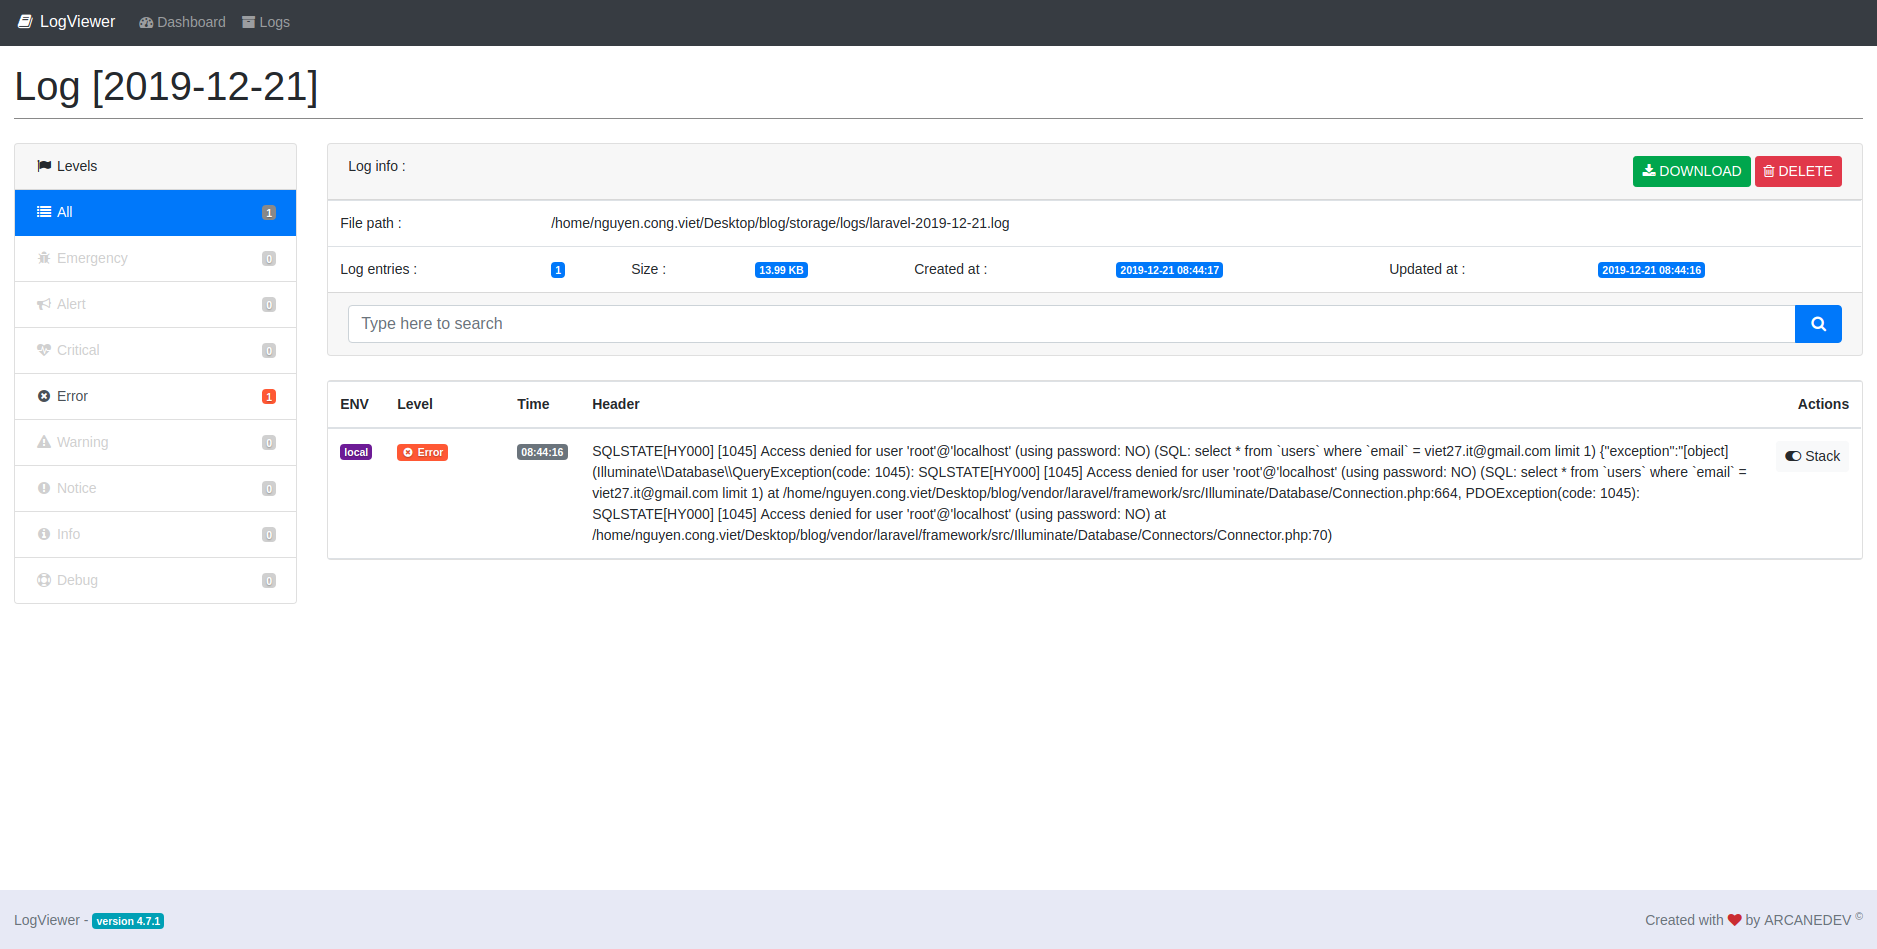Click the Alert bullhorn icon
This screenshot has height=949, width=1877.
(44, 304)
